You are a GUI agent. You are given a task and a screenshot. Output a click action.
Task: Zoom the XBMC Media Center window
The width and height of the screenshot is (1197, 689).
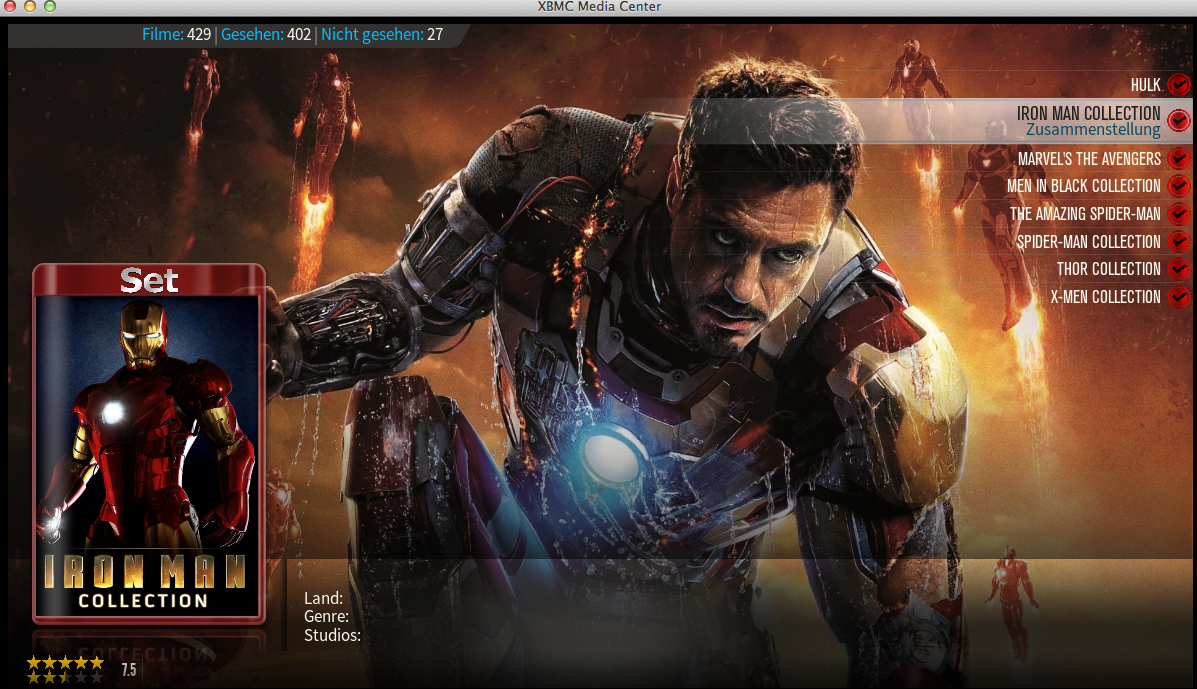(x=50, y=6)
